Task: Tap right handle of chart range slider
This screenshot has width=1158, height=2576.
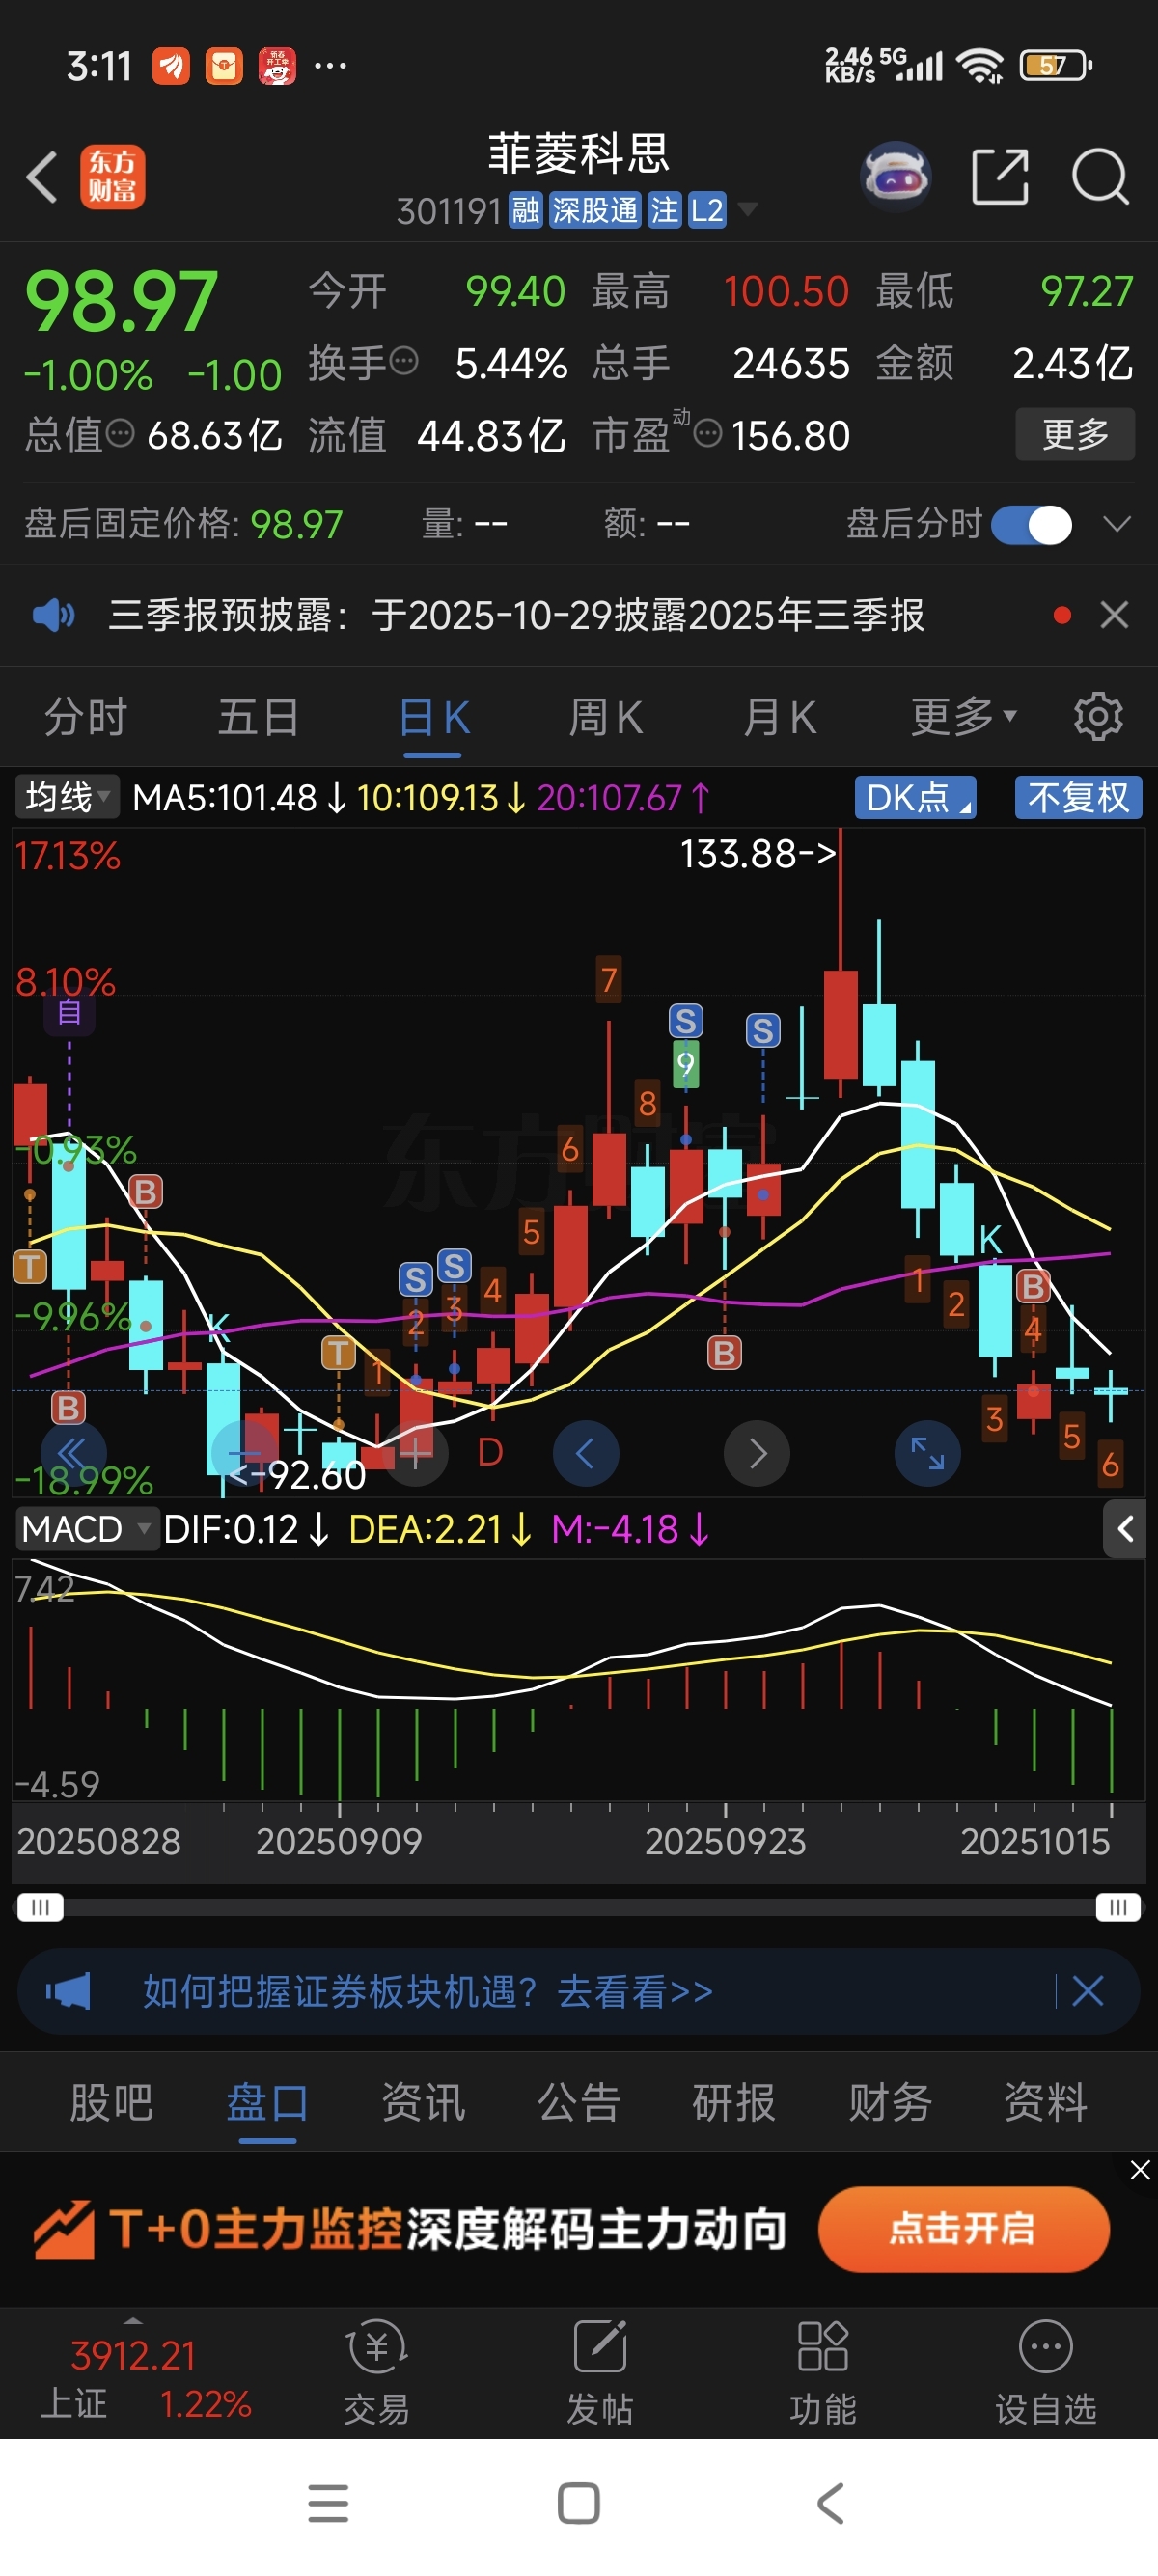Action: point(1118,1907)
